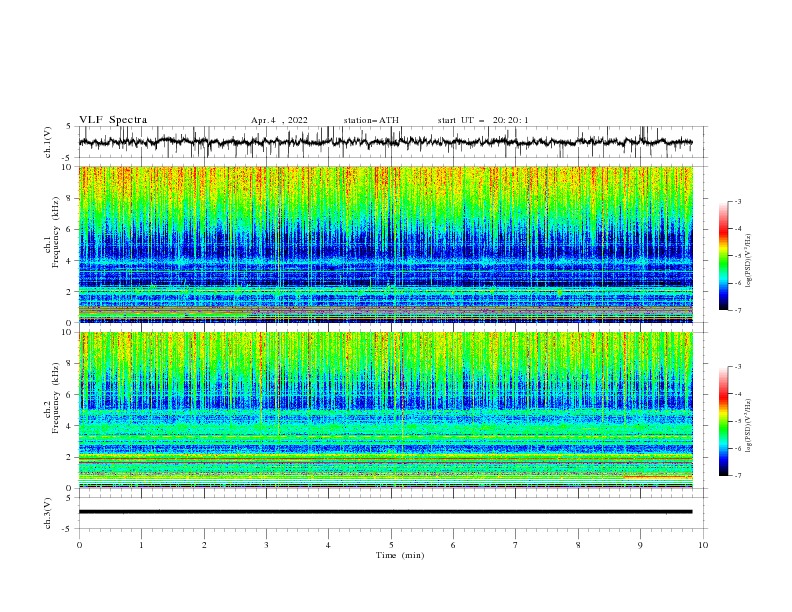Click time axis tick label "1"
792x612 pixels.
pos(141,545)
